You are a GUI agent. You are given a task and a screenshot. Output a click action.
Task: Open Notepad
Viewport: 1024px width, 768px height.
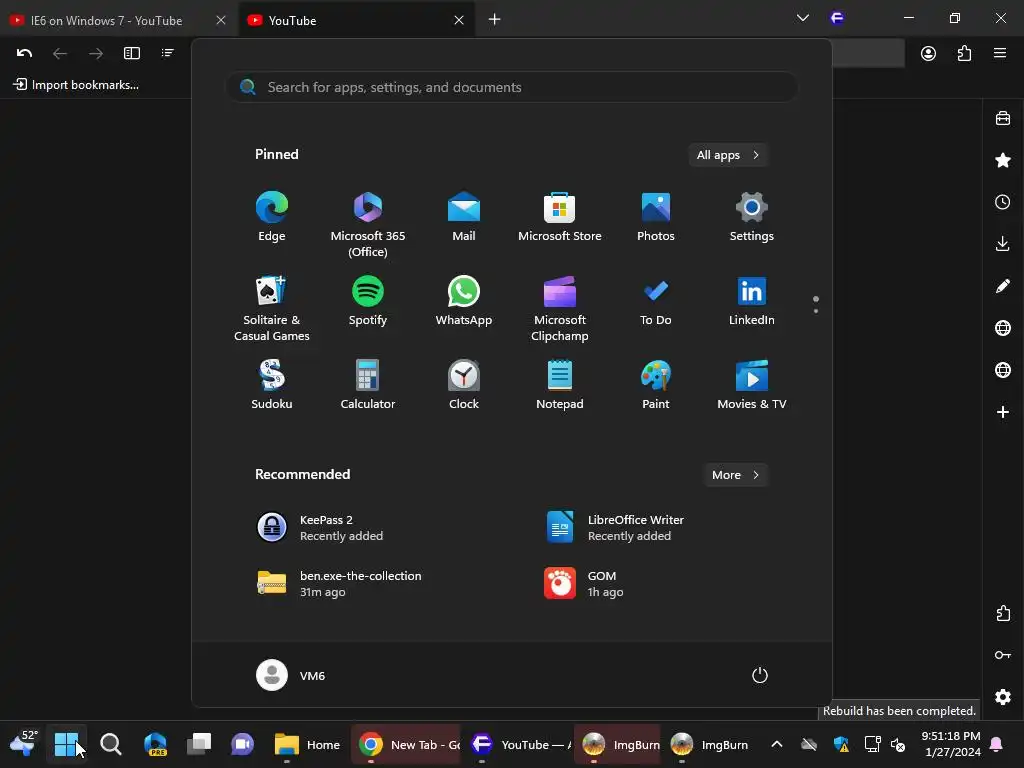[x=560, y=385]
